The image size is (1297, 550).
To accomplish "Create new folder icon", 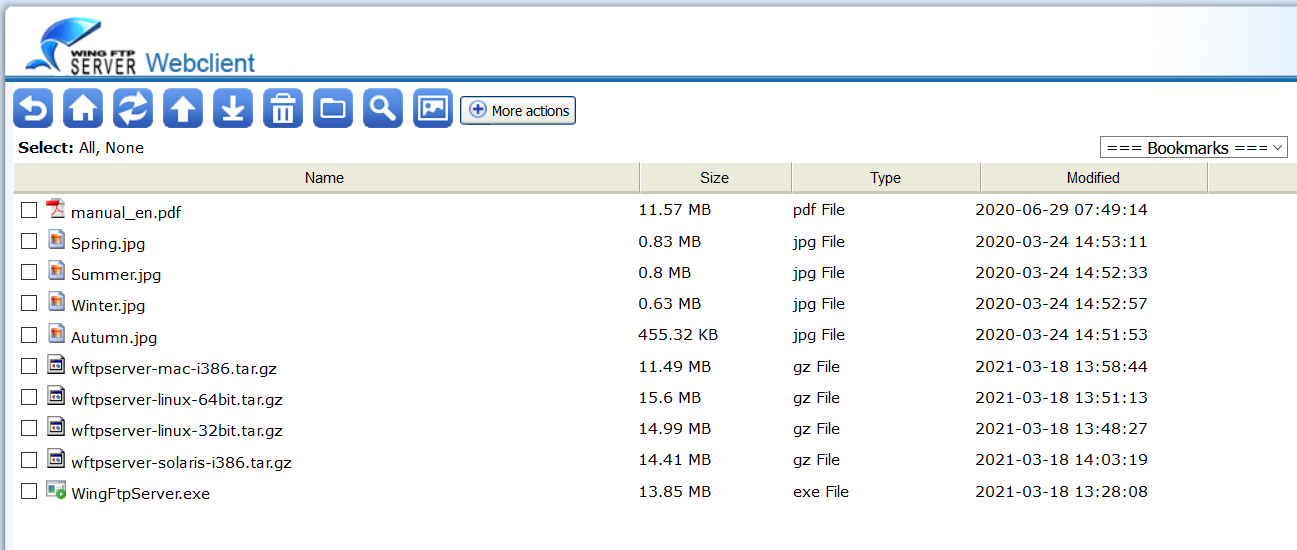I will coord(333,108).
